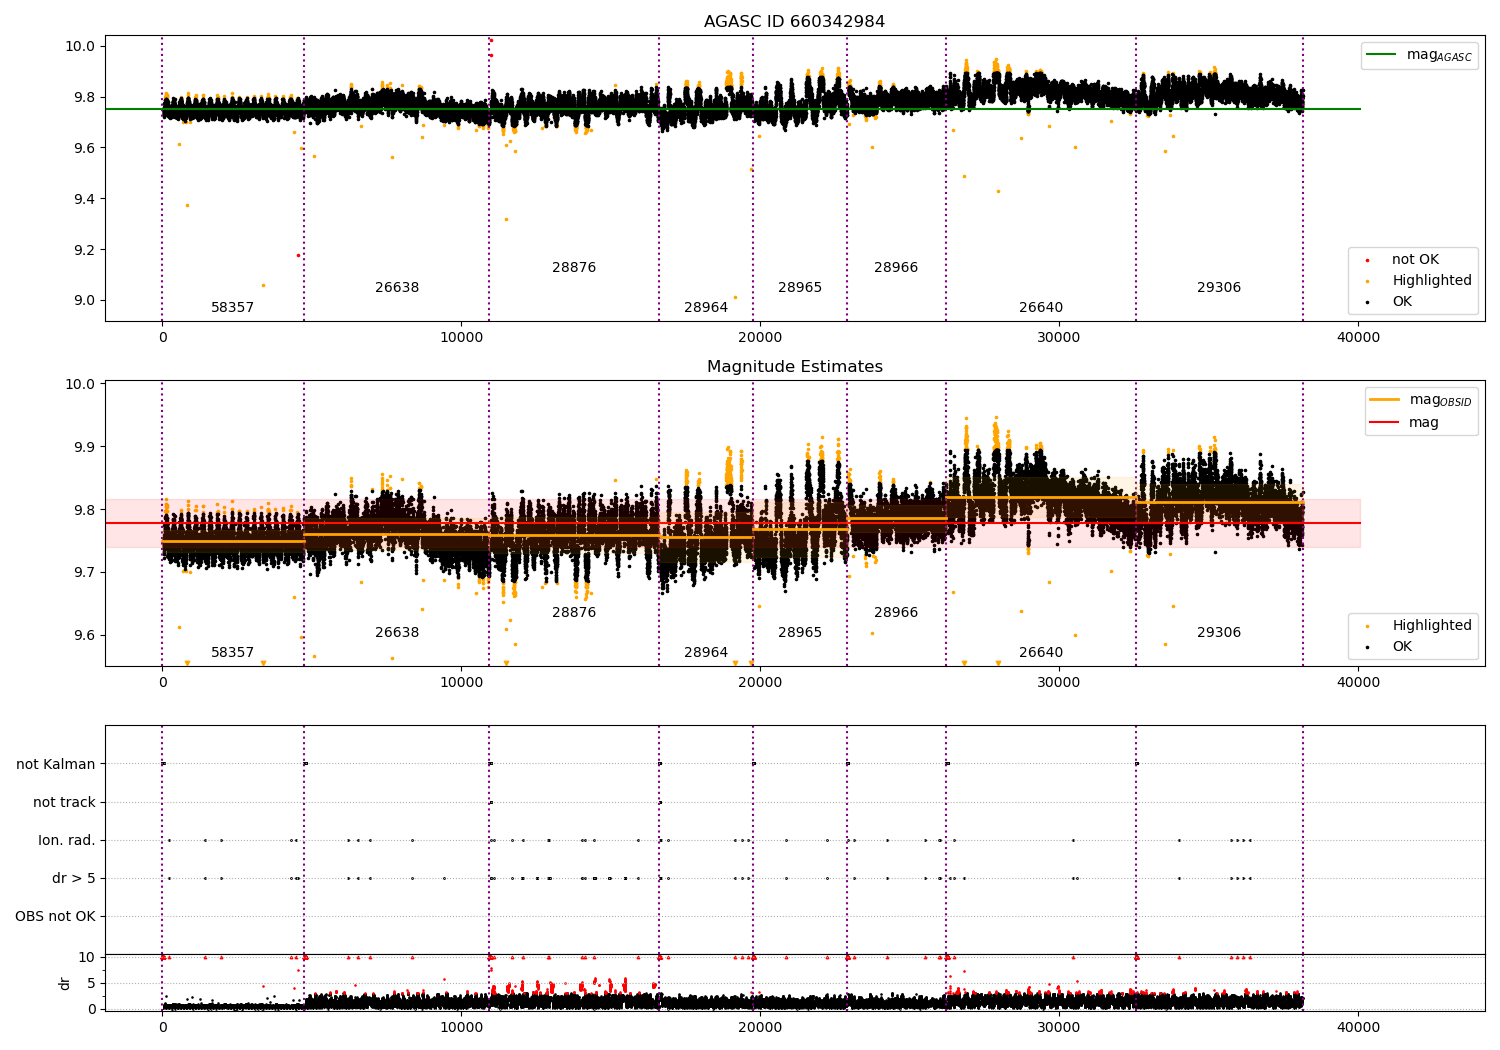Click 28876 in the Magnitude Estimates plot

coord(574,613)
